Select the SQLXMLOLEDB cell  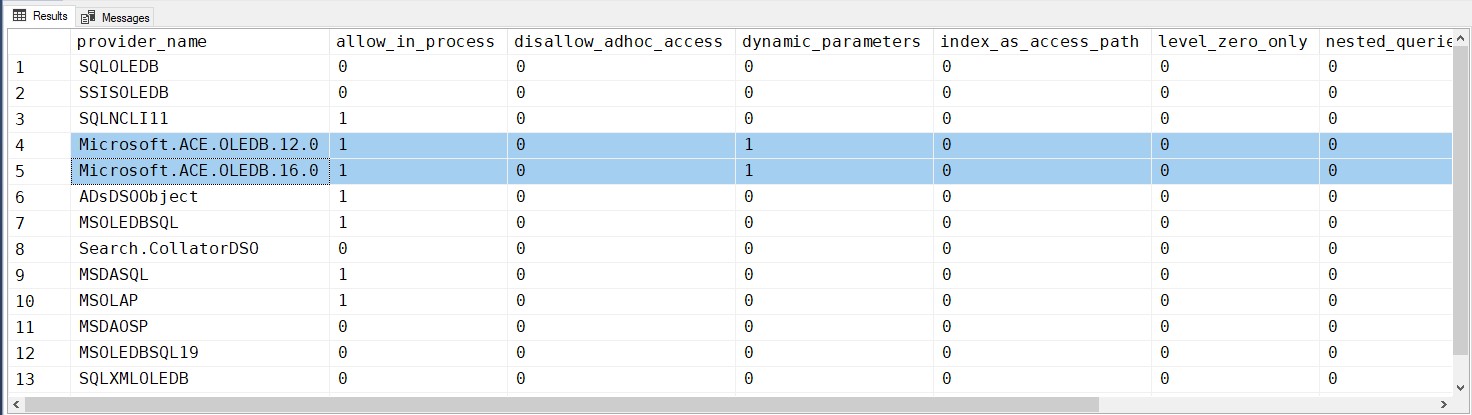click(x=200, y=379)
